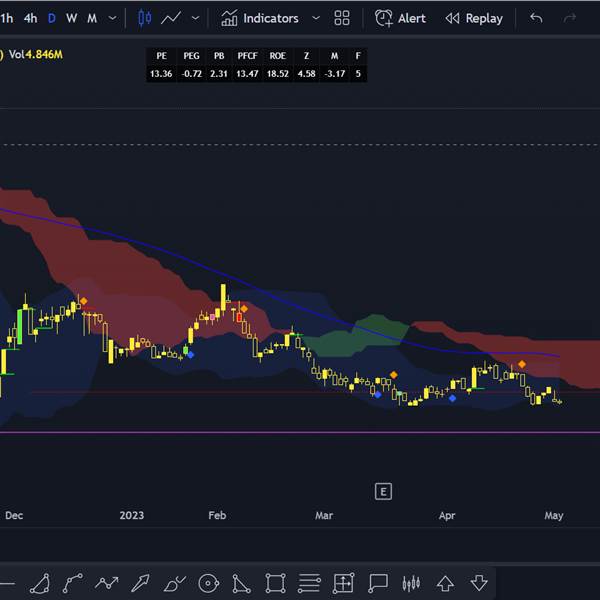Click the Replay rewind icon
600x600 pixels.
(452, 18)
